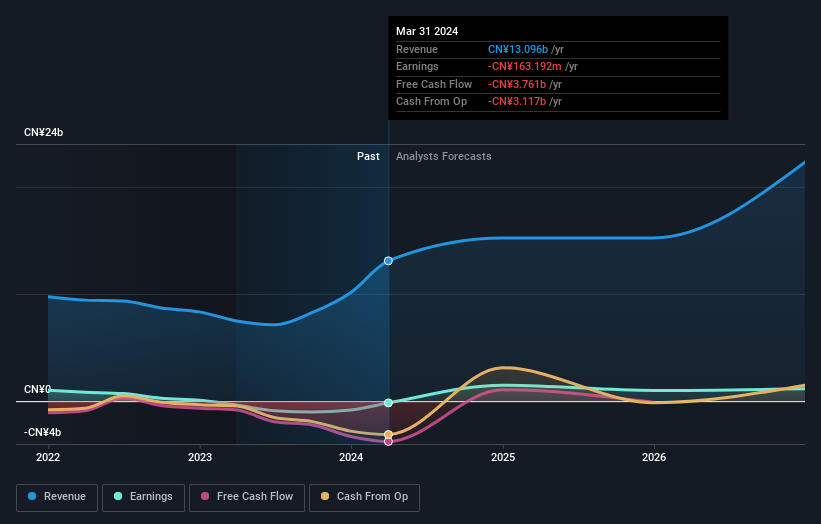Click the -CN¥3.761b free cash flow value
This screenshot has height=524, width=821.
(x=517, y=84)
